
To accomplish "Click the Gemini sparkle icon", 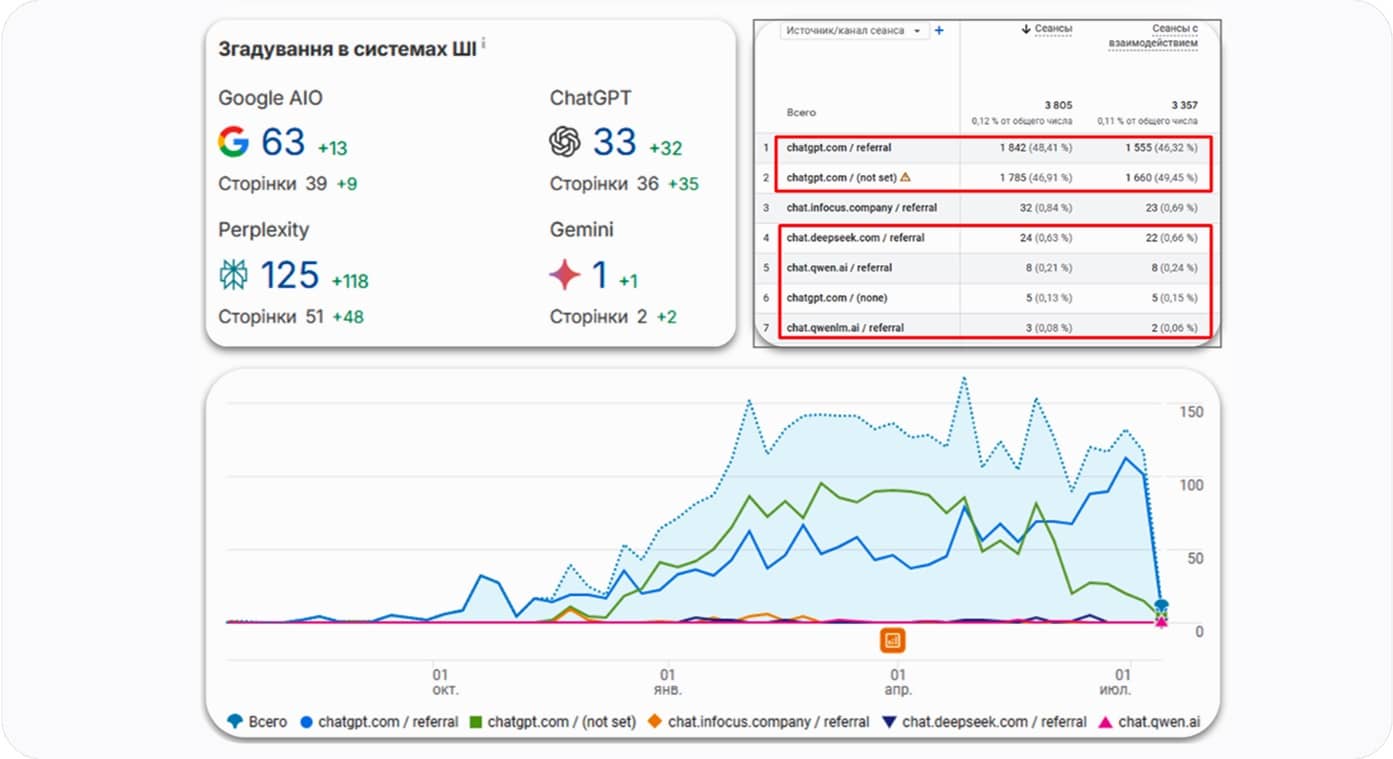I will coord(565,274).
